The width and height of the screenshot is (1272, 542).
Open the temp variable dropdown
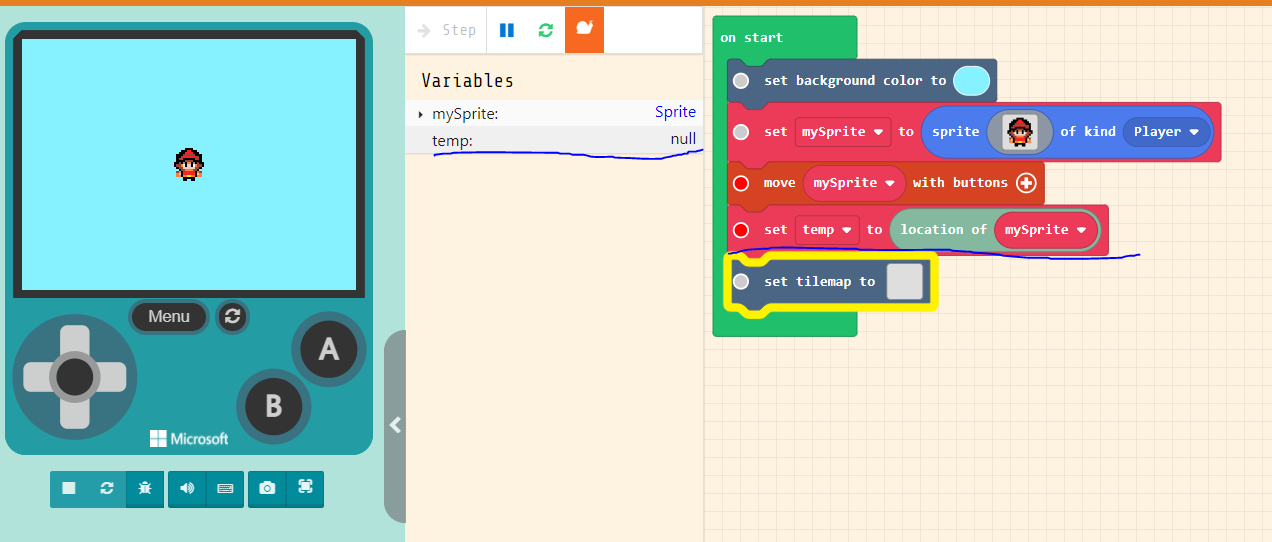coord(828,230)
